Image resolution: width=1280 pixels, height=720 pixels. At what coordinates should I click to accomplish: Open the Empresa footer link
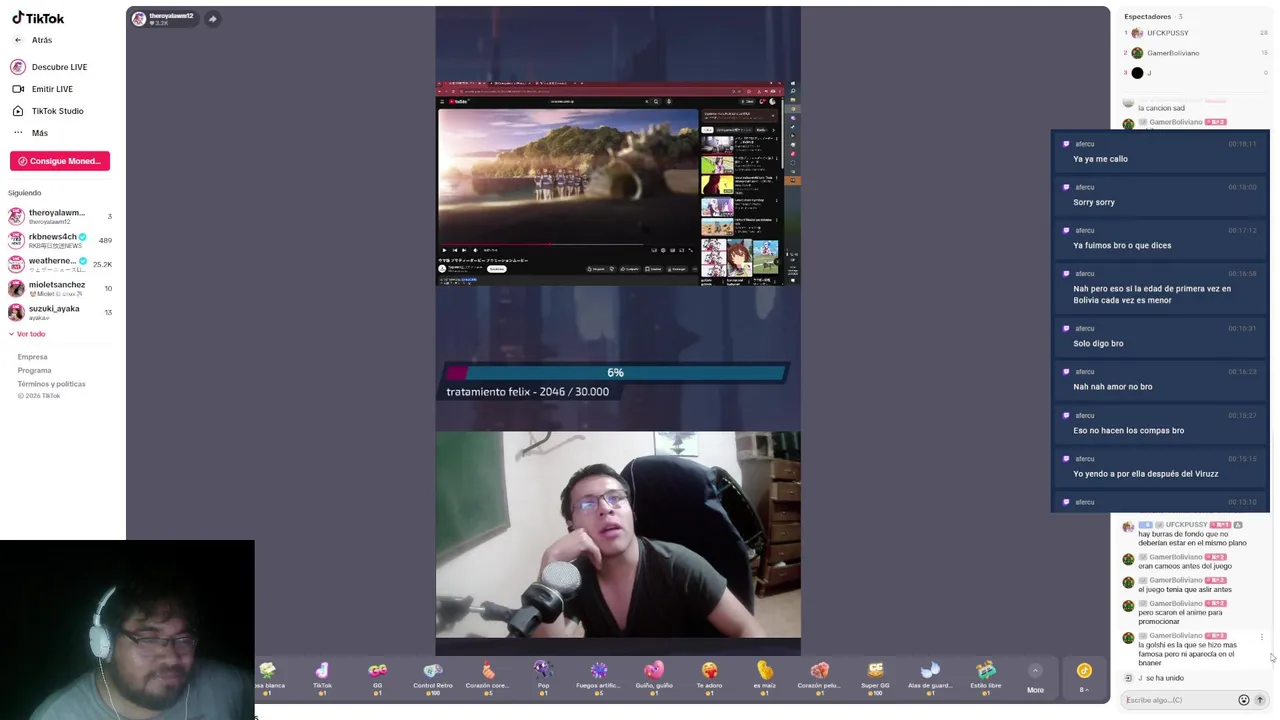pos(32,357)
